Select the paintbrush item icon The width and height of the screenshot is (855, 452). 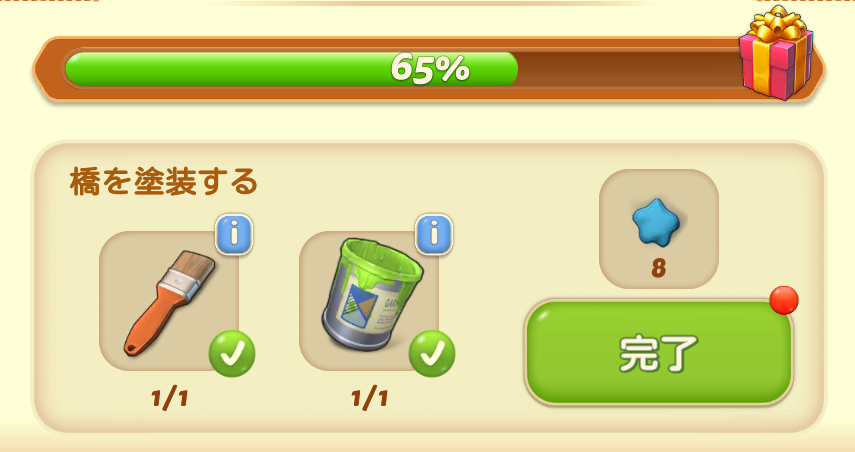click(x=170, y=303)
